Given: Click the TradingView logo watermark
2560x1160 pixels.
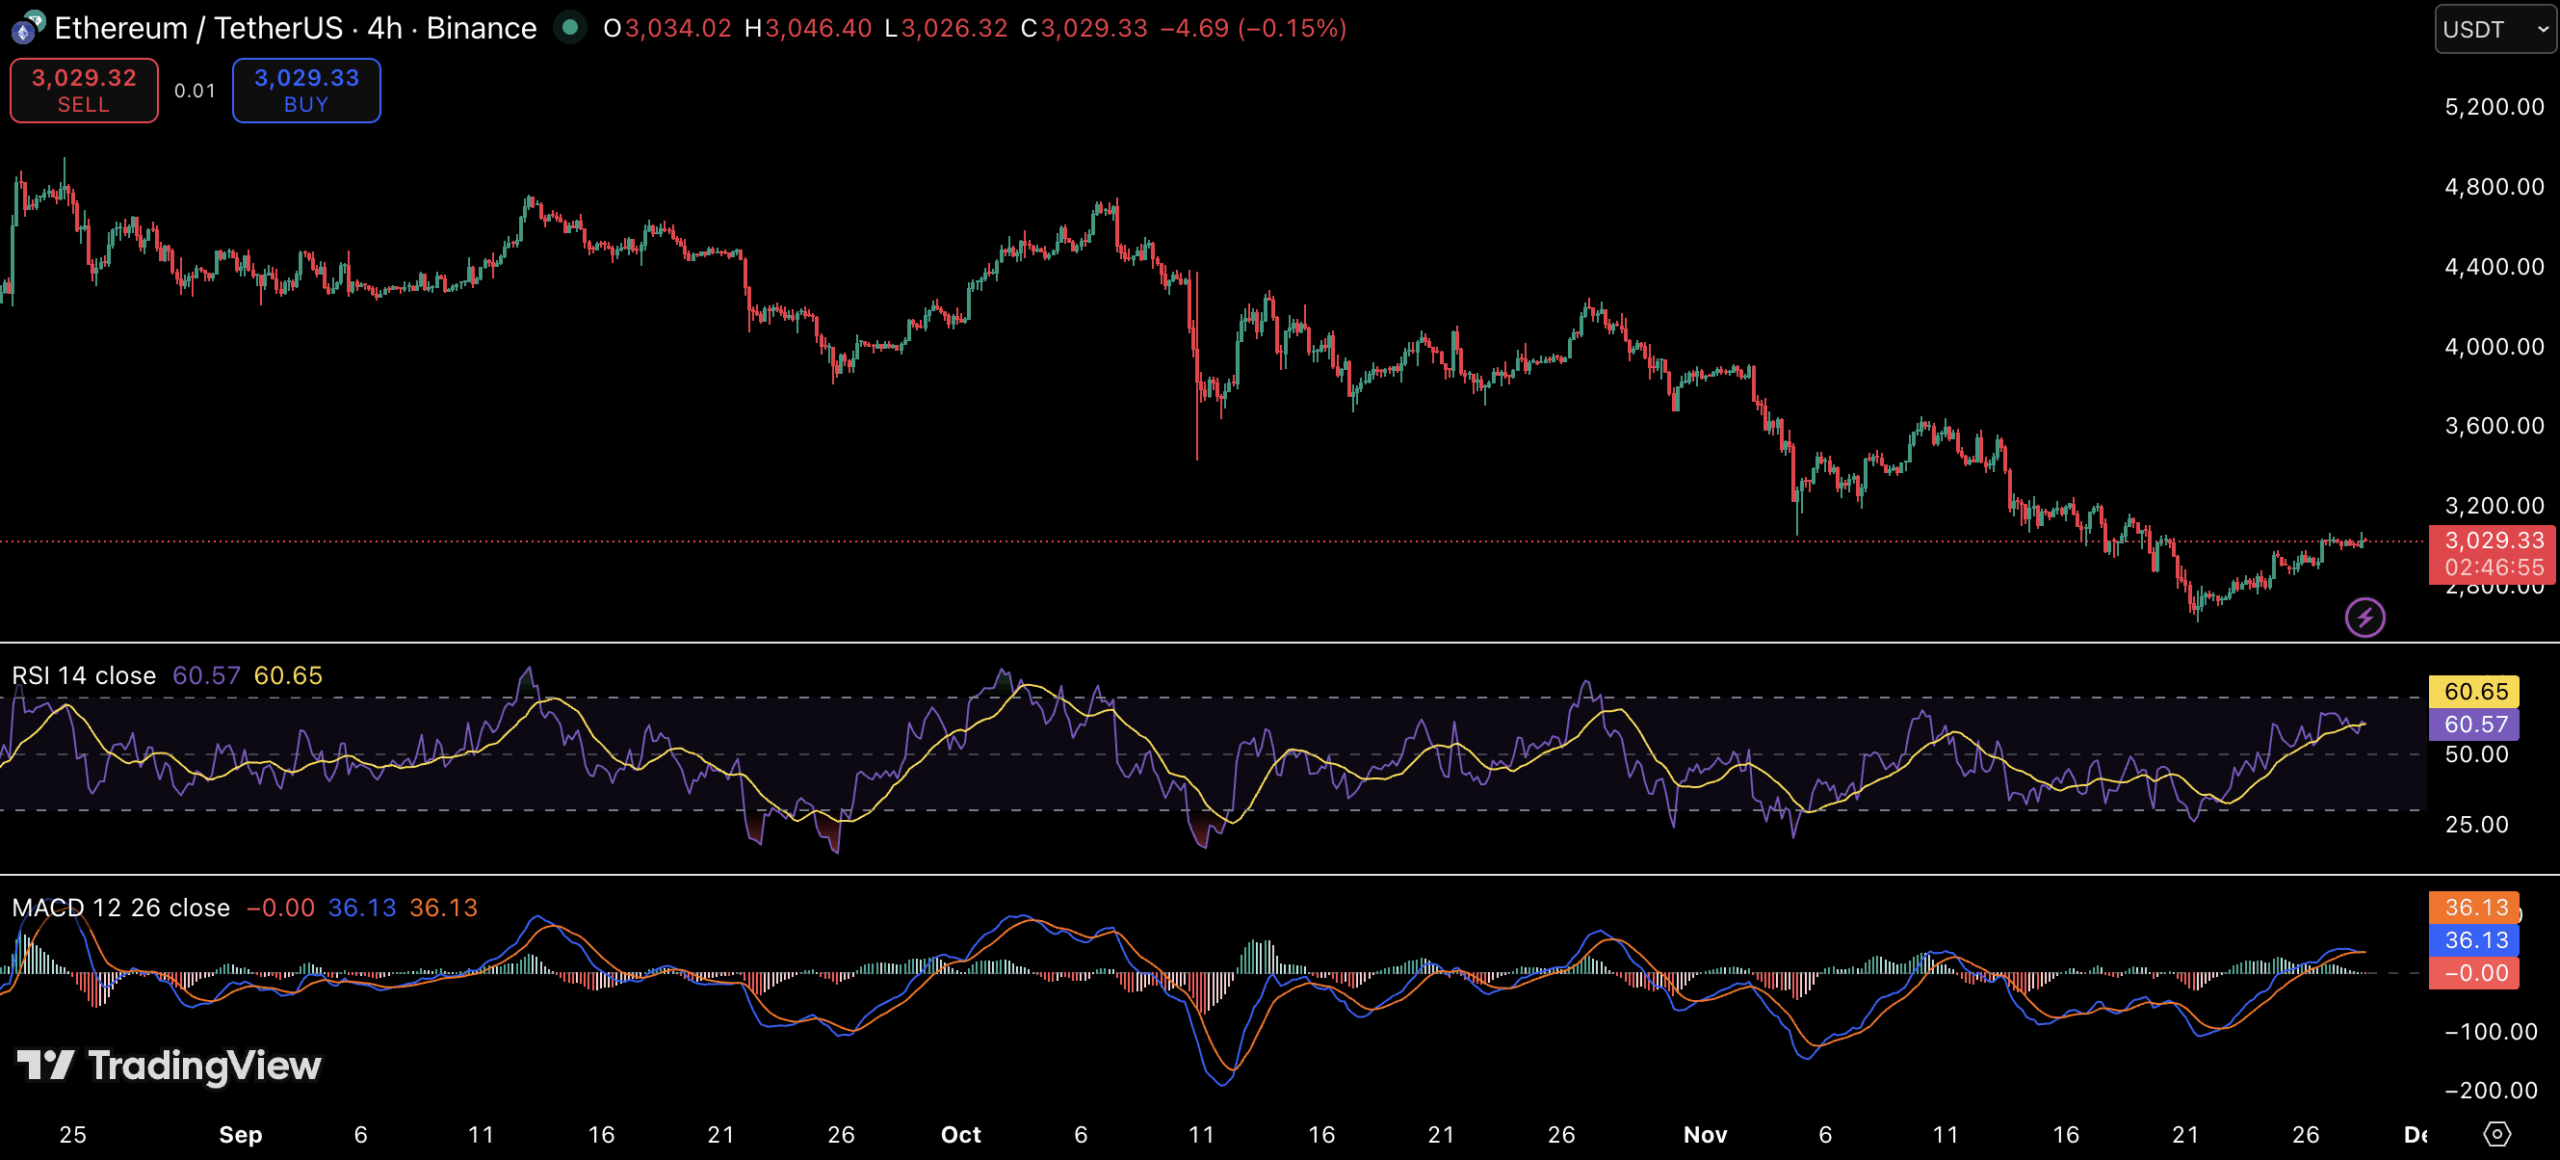Looking at the screenshot, I should coord(170,1066).
